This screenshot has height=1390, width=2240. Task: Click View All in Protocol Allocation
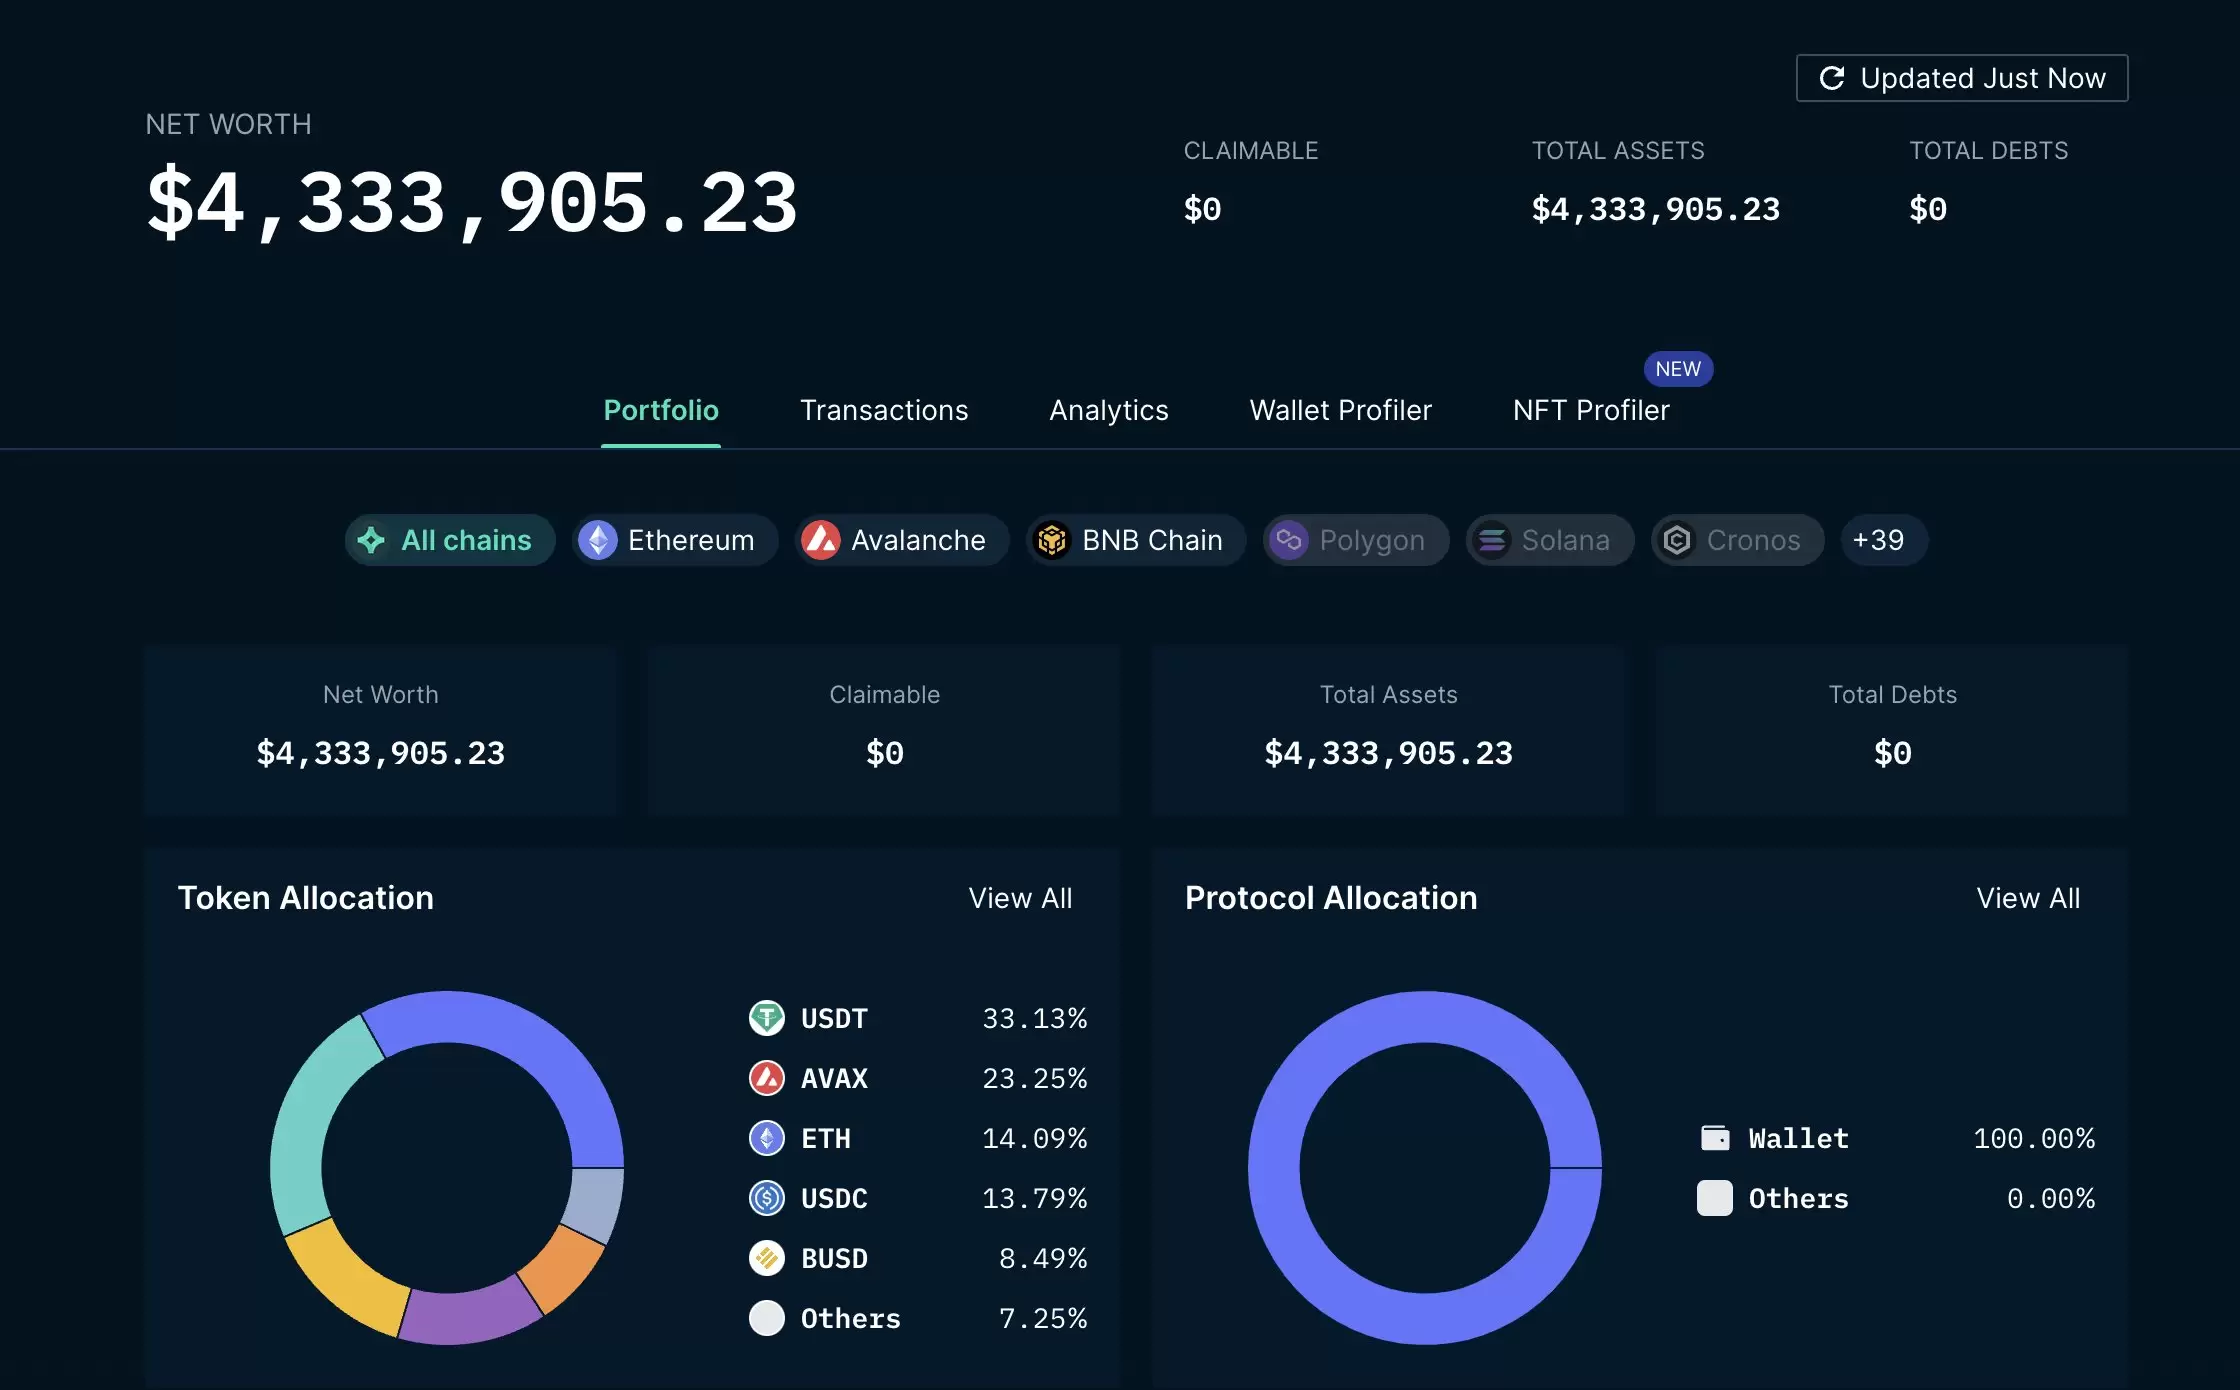(x=2028, y=898)
